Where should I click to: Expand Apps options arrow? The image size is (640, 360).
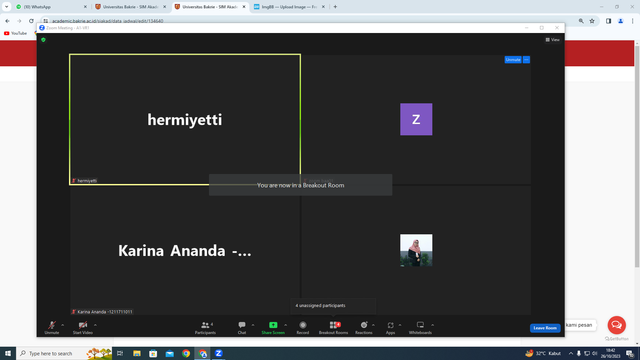pyautogui.click(x=400, y=325)
